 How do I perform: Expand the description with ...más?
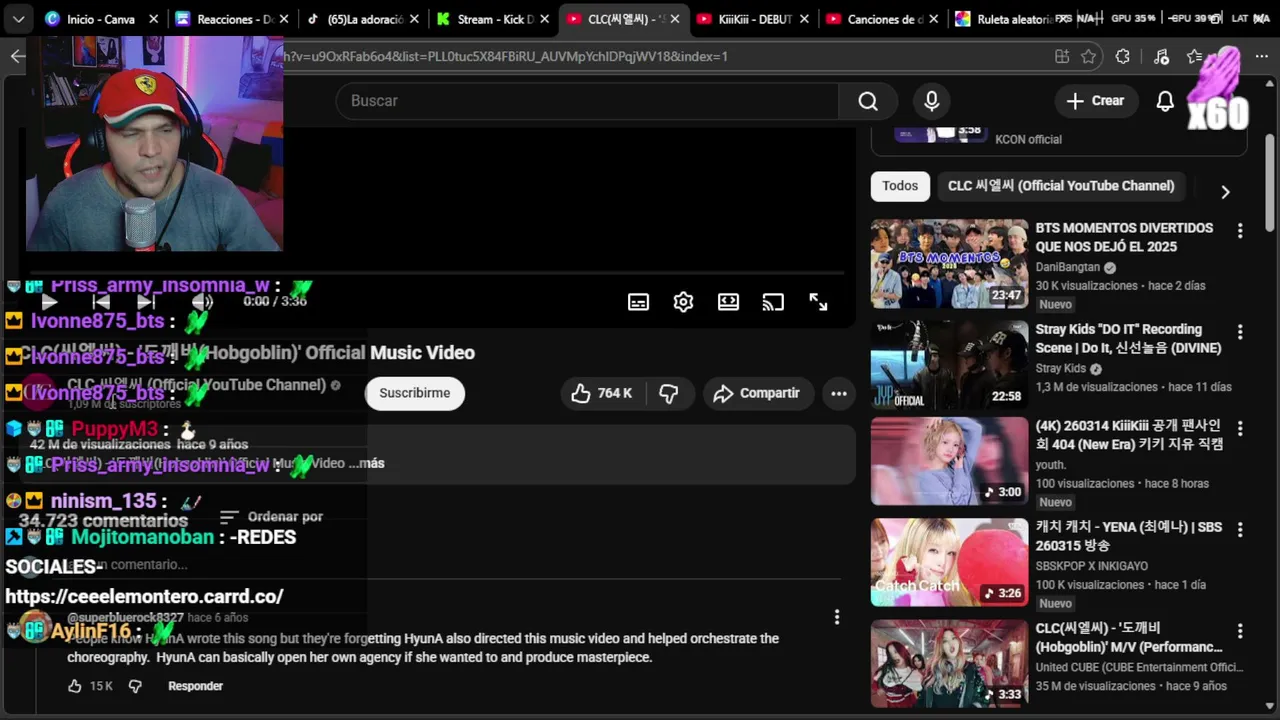[x=366, y=463]
